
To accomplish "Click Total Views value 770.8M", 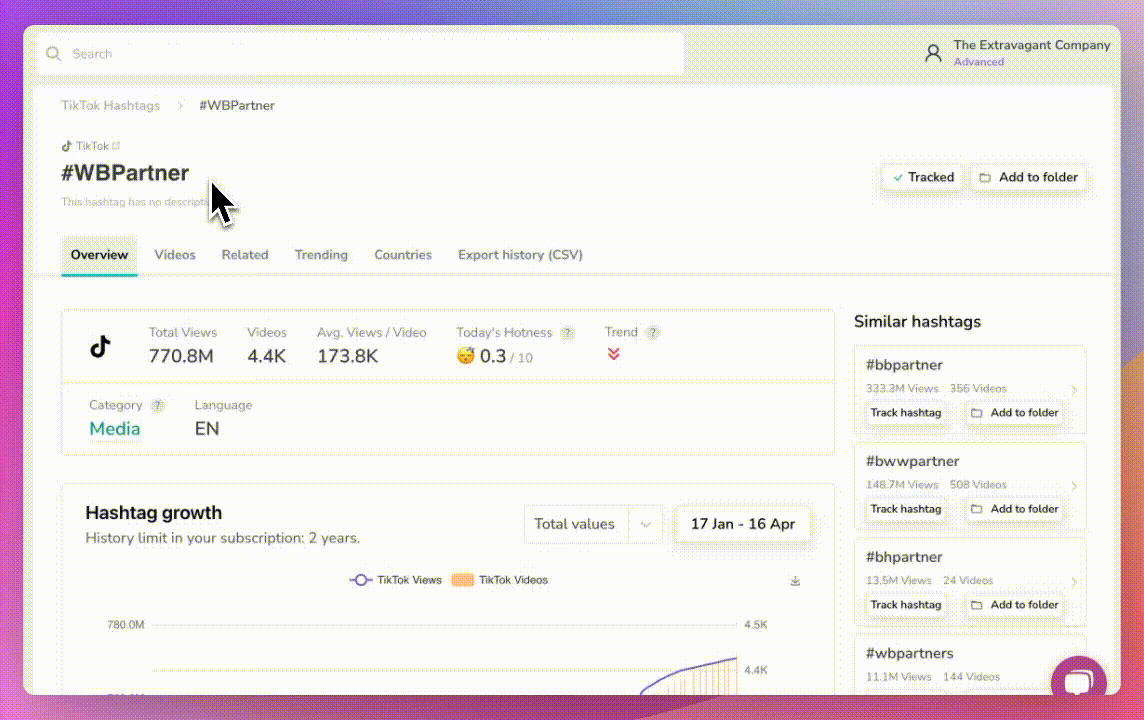I will pos(181,357).
